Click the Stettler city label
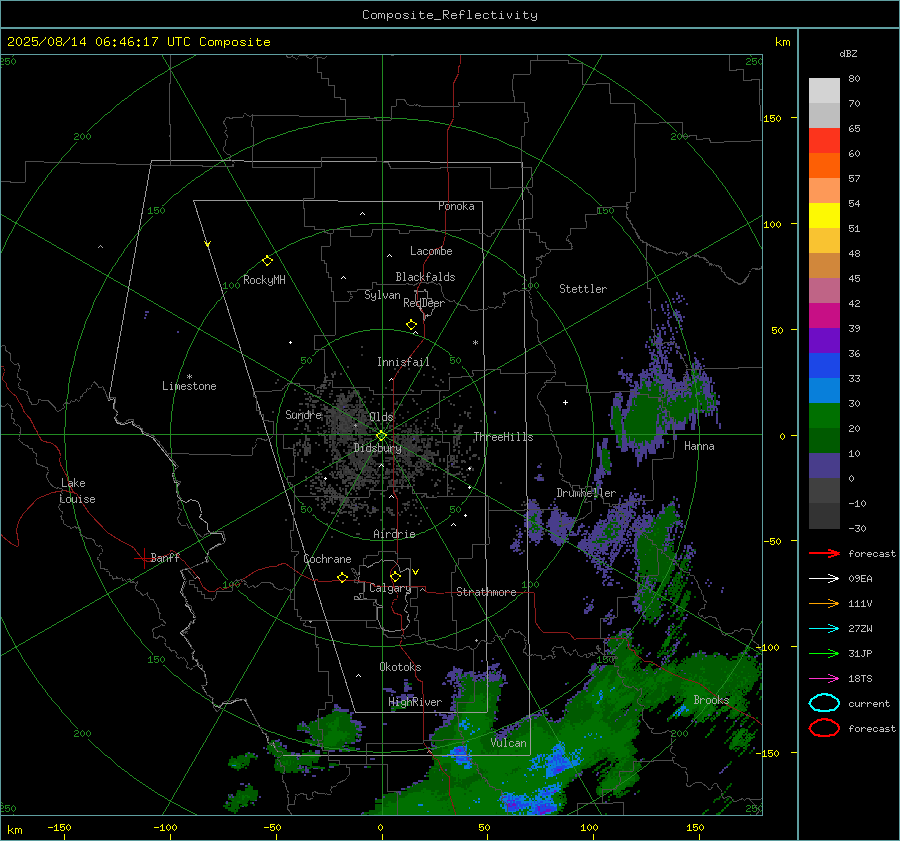This screenshot has height=841, width=900. pyautogui.click(x=583, y=289)
